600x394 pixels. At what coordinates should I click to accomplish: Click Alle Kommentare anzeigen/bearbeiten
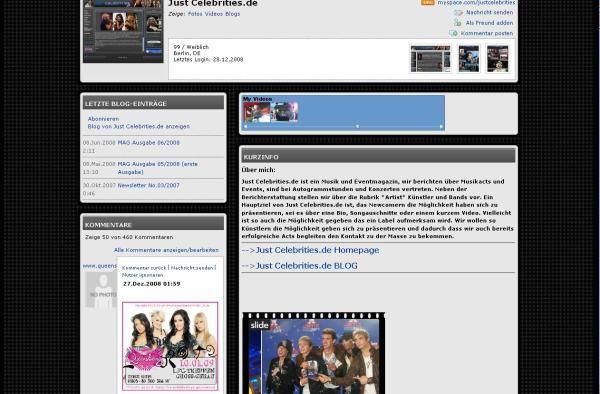(x=166, y=250)
